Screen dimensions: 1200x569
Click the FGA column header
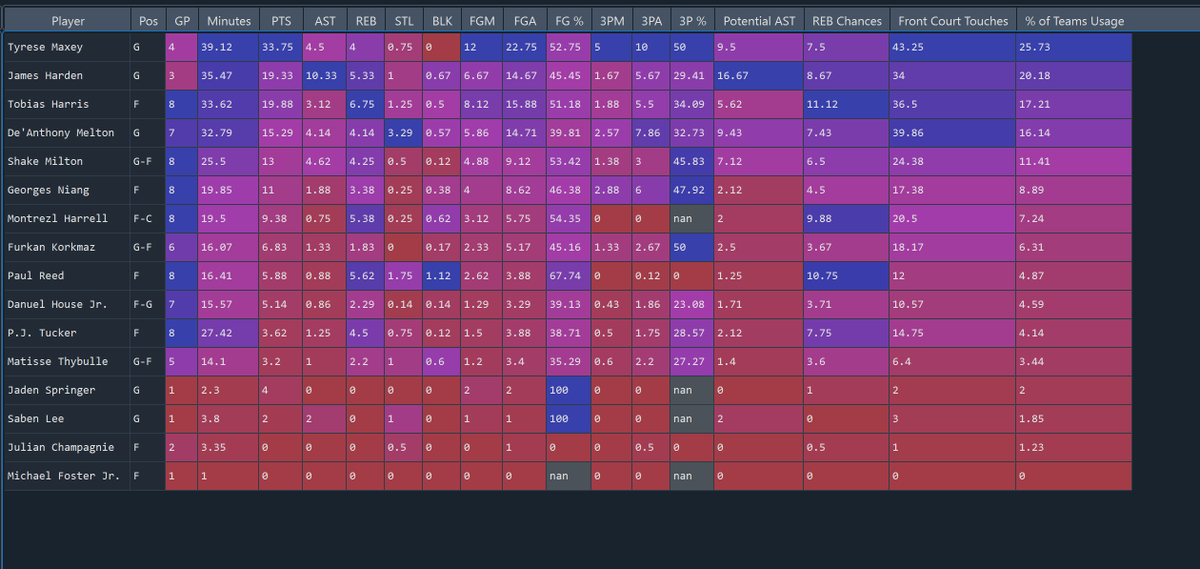525,21
